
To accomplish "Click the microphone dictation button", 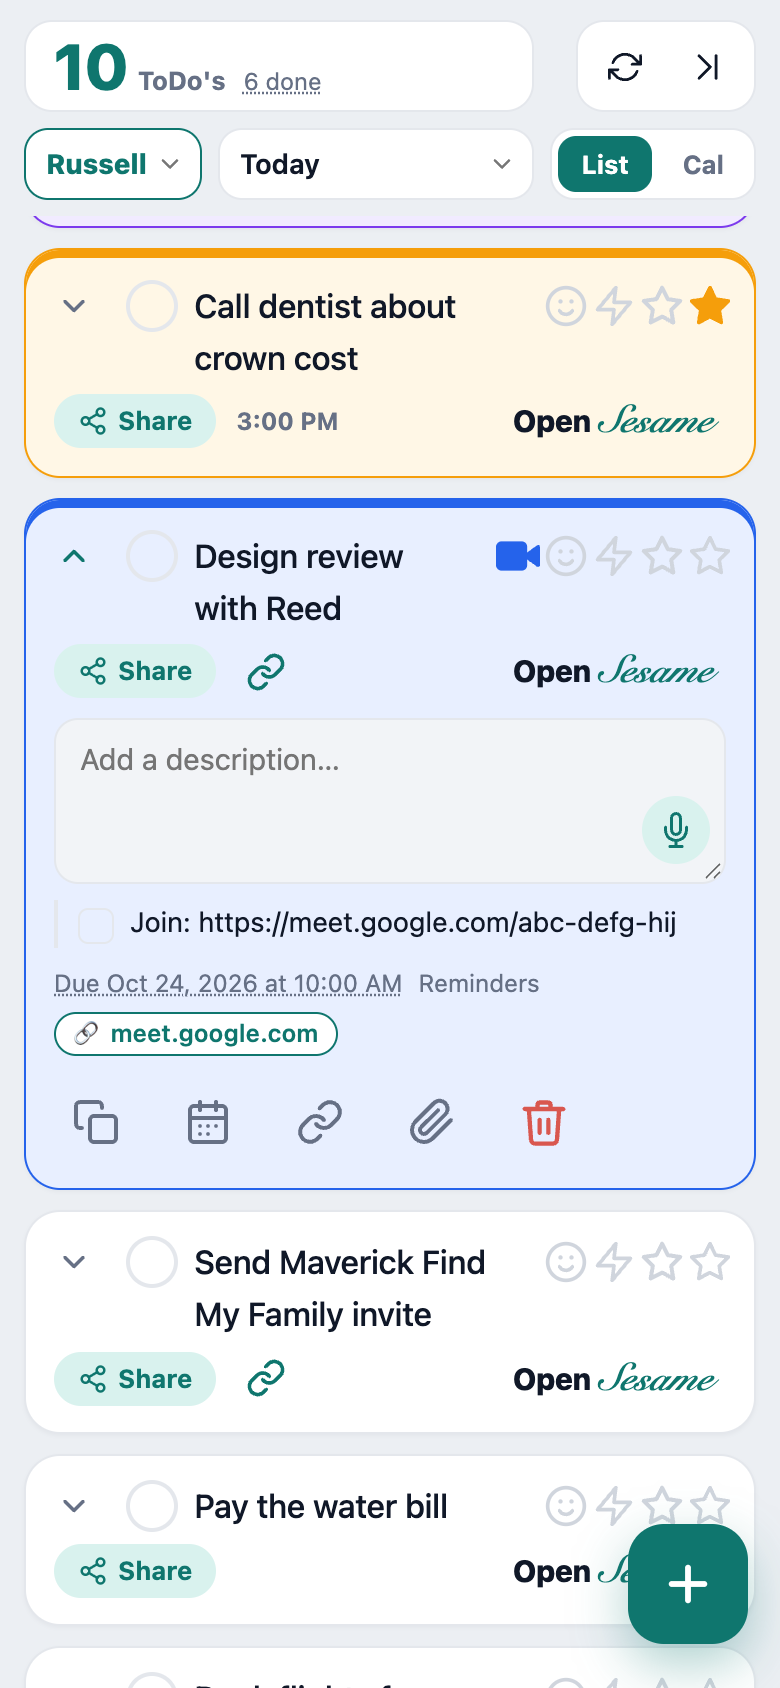I will click(x=676, y=830).
